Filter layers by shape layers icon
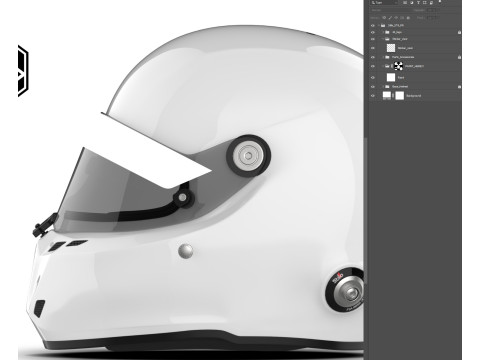480x360 pixels. point(425,3)
